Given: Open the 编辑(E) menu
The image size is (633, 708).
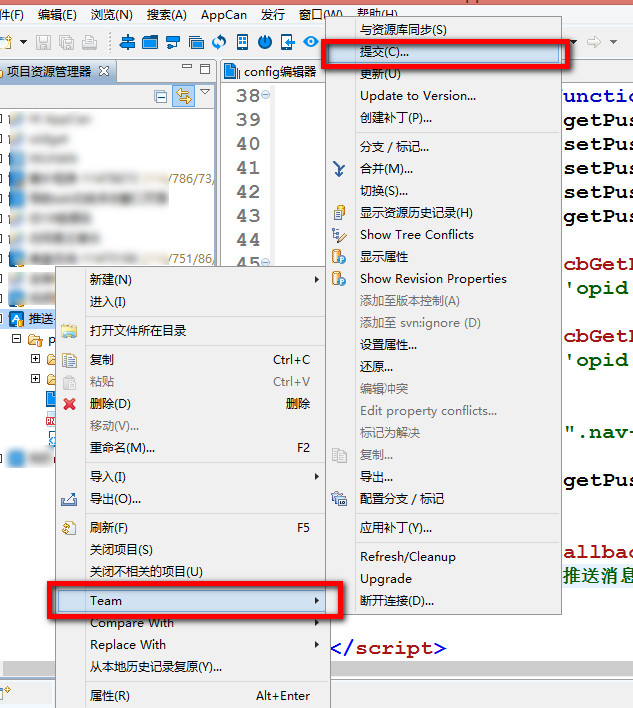Looking at the screenshot, I should [x=57, y=15].
